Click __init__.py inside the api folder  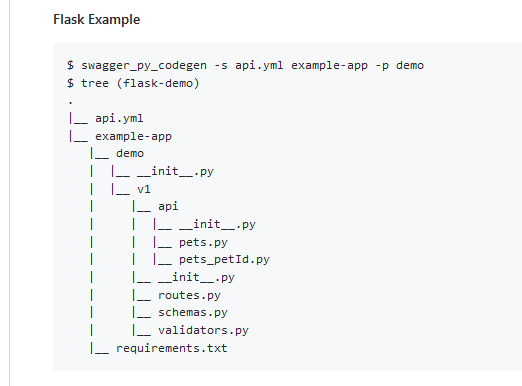(217, 224)
